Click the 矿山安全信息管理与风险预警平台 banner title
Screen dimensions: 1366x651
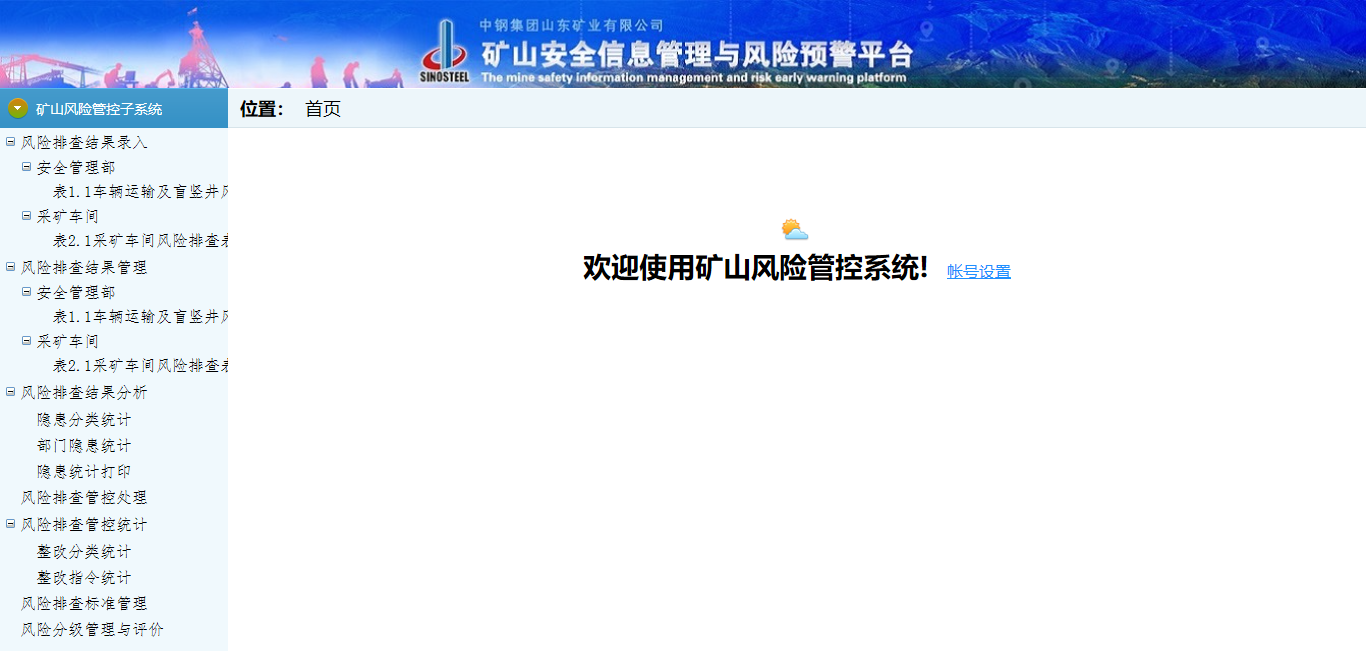click(x=697, y=53)
